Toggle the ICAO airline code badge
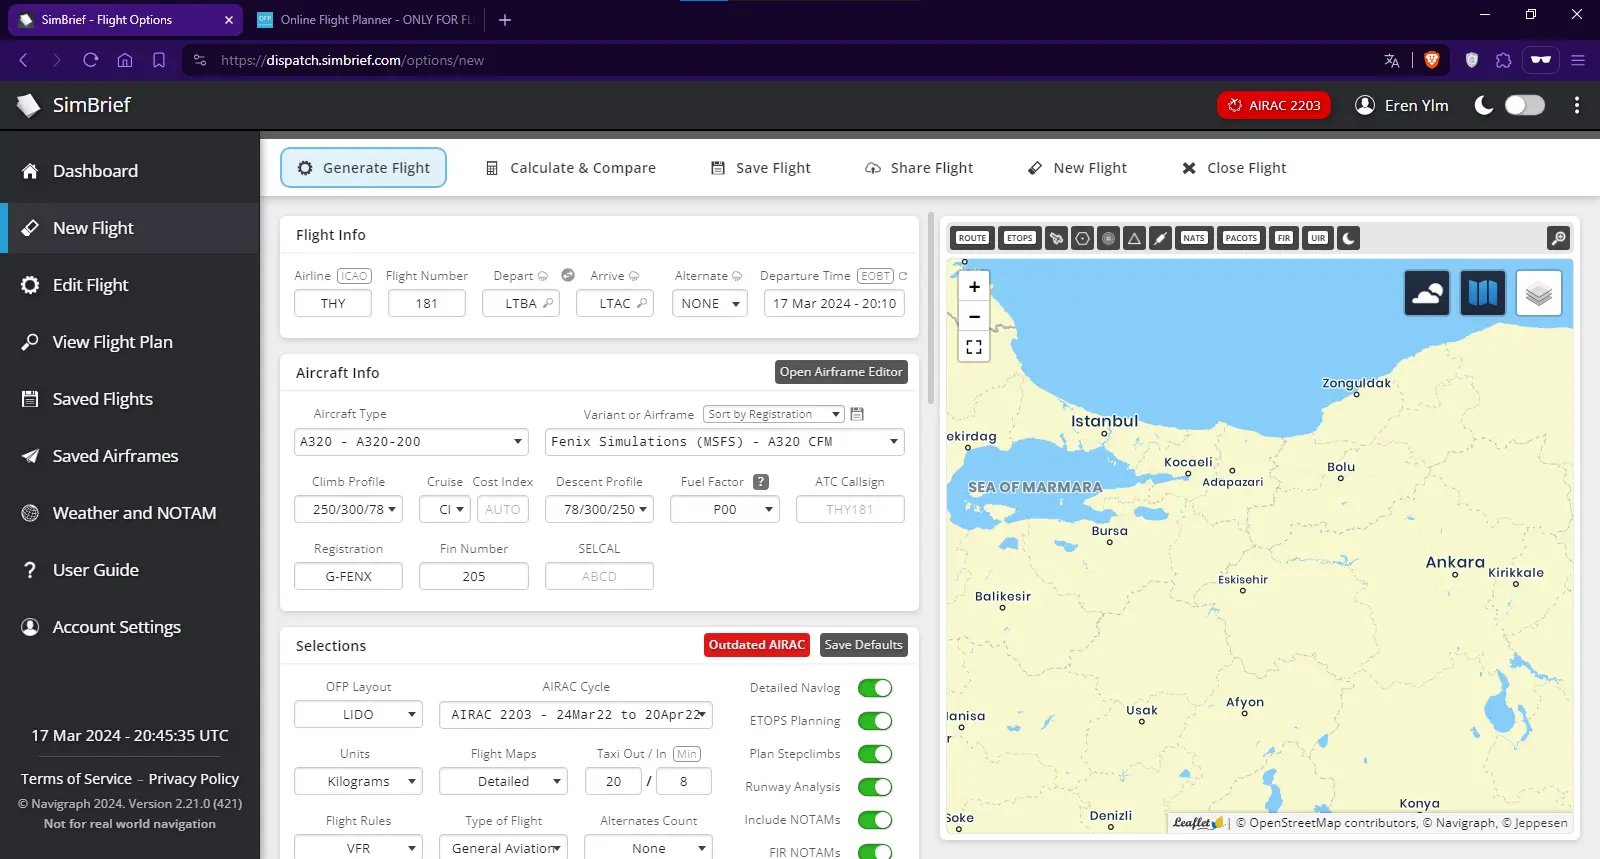Image resolution: width=1600 pixels, height=859 pixels. pos(354,276)
